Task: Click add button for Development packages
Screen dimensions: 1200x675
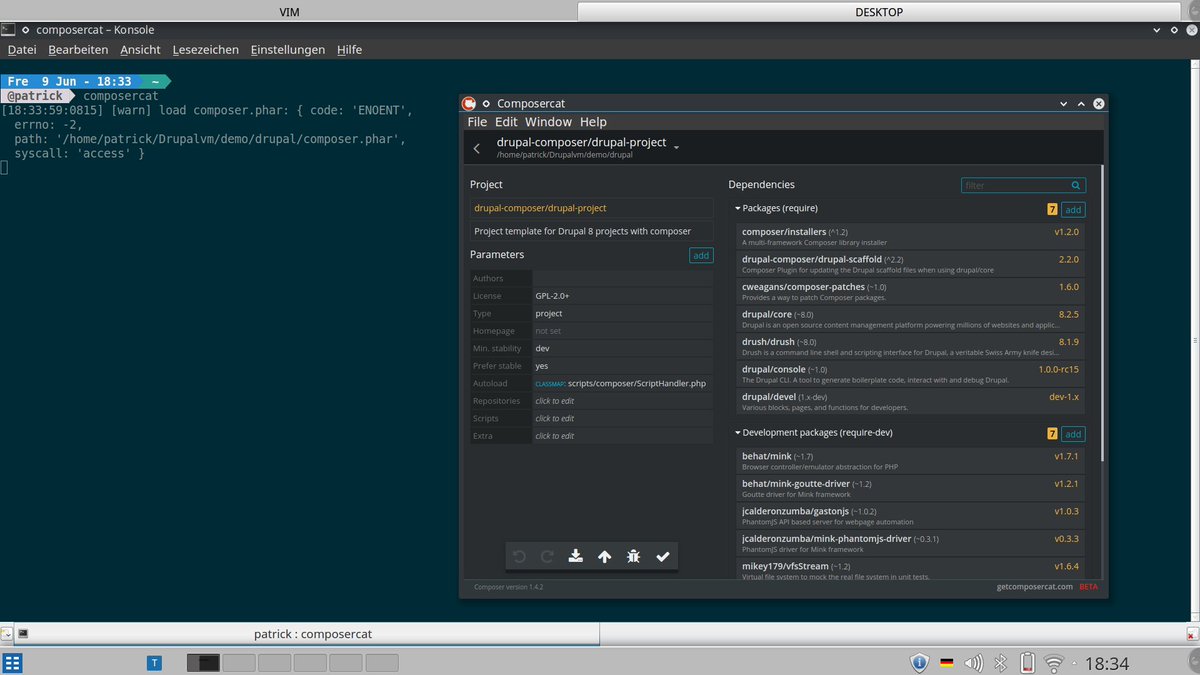Action: pyautogui.click(x=1072, y=434)
